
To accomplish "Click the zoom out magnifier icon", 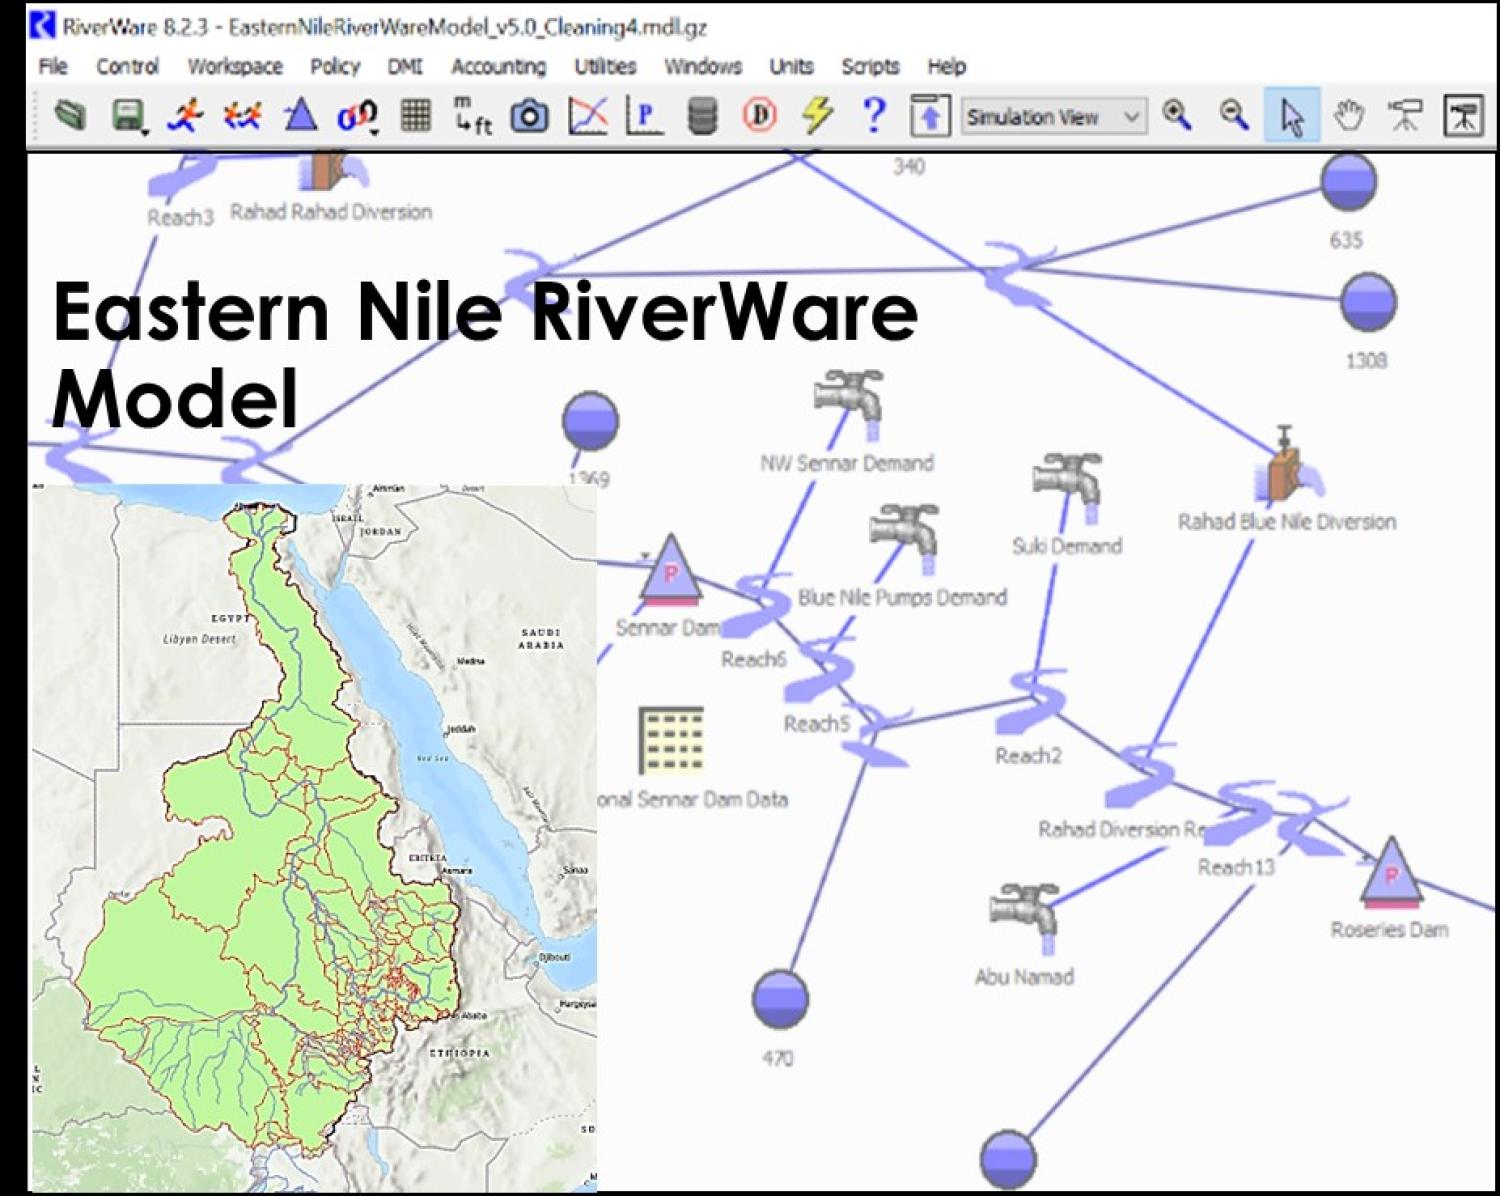I will coord(1233,116).
